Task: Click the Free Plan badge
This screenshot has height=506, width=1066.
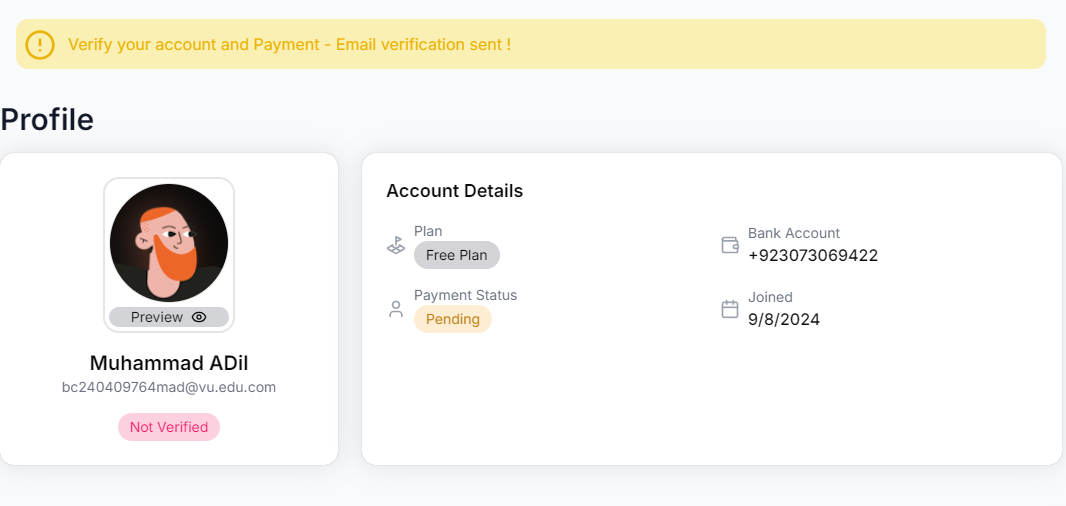Action: pos(456,255)
